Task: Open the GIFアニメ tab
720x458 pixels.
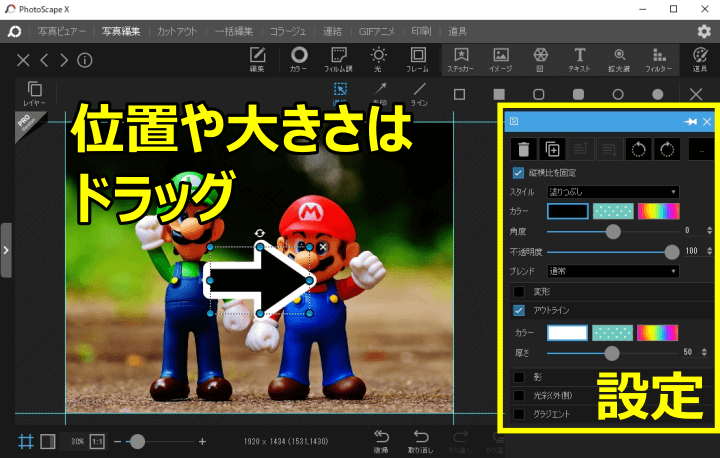Action: pos(377,31)
